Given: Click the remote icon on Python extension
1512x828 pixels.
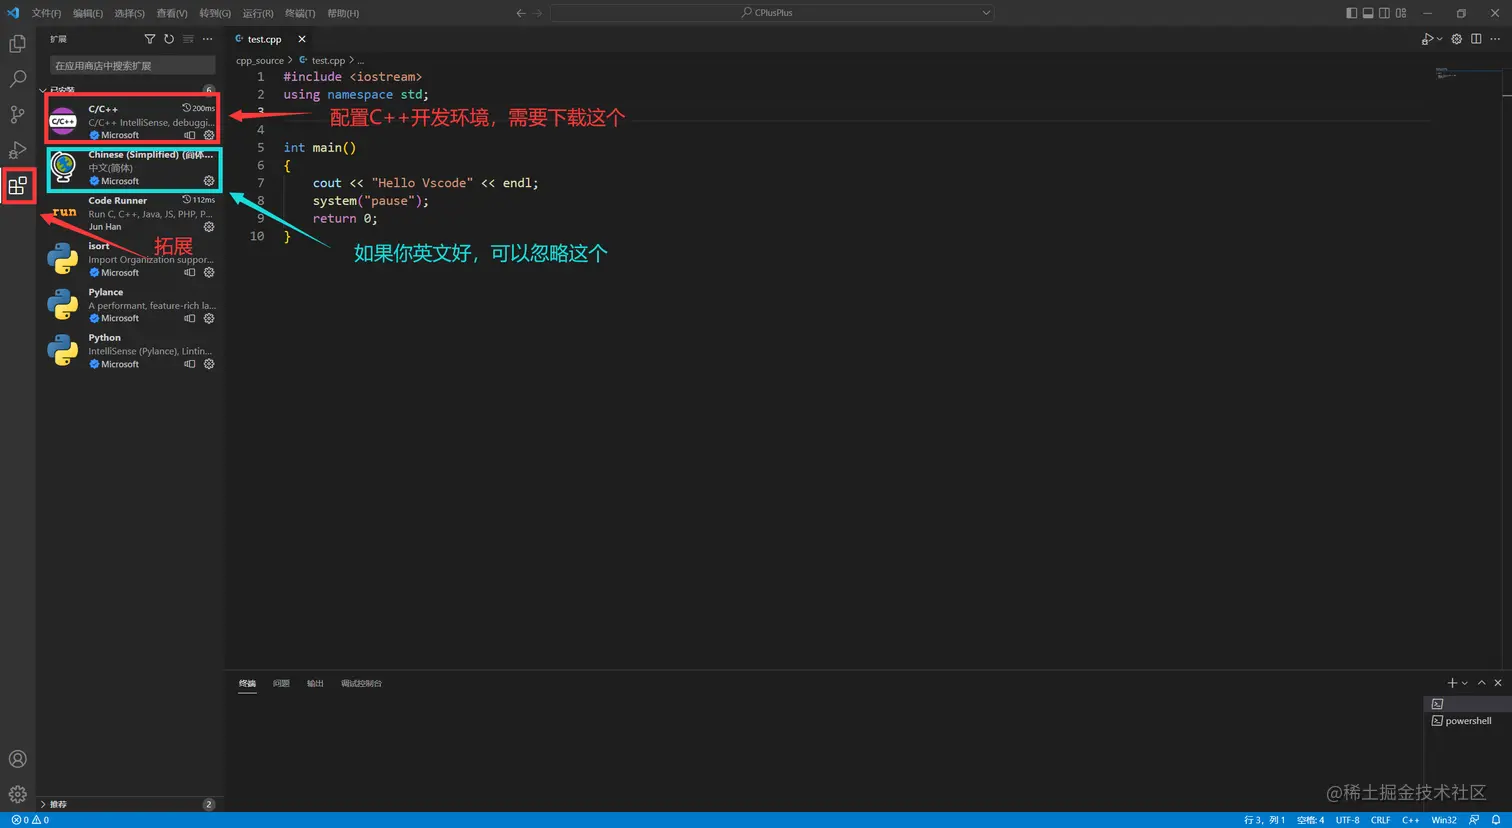Looking at the screenshot, I should point(190,364).
